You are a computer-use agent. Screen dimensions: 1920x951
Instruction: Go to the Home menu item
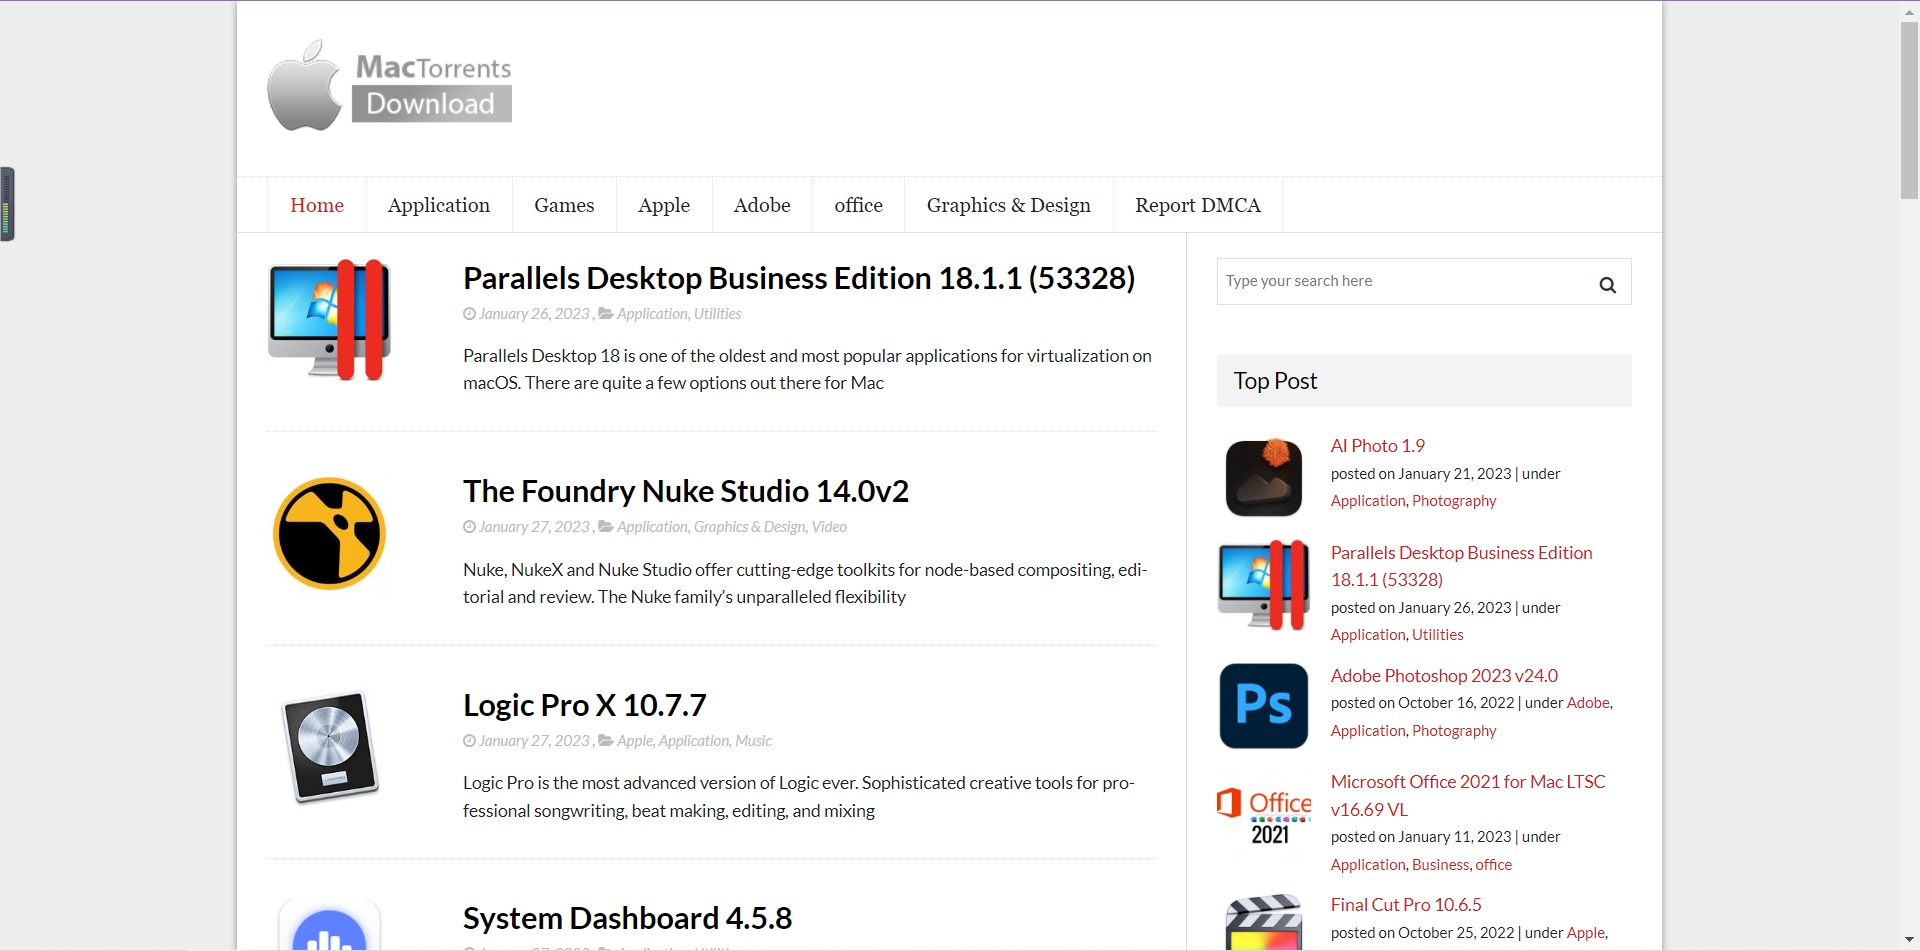[x=317, y=205]
